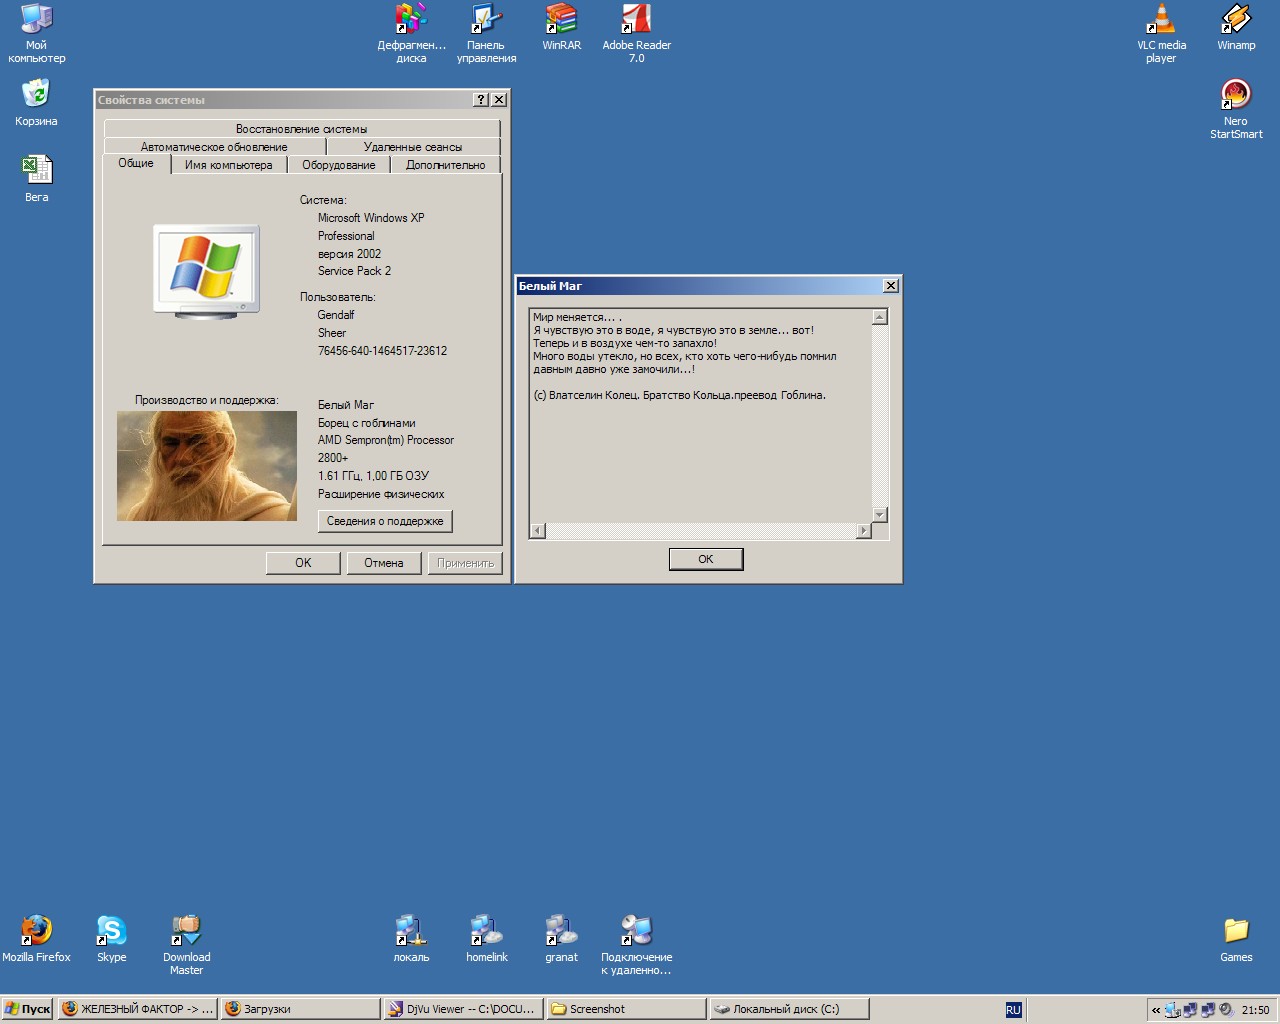
Task: Click the 'AMD Sempron(tm) Processor' text
Action: point(386,440)
